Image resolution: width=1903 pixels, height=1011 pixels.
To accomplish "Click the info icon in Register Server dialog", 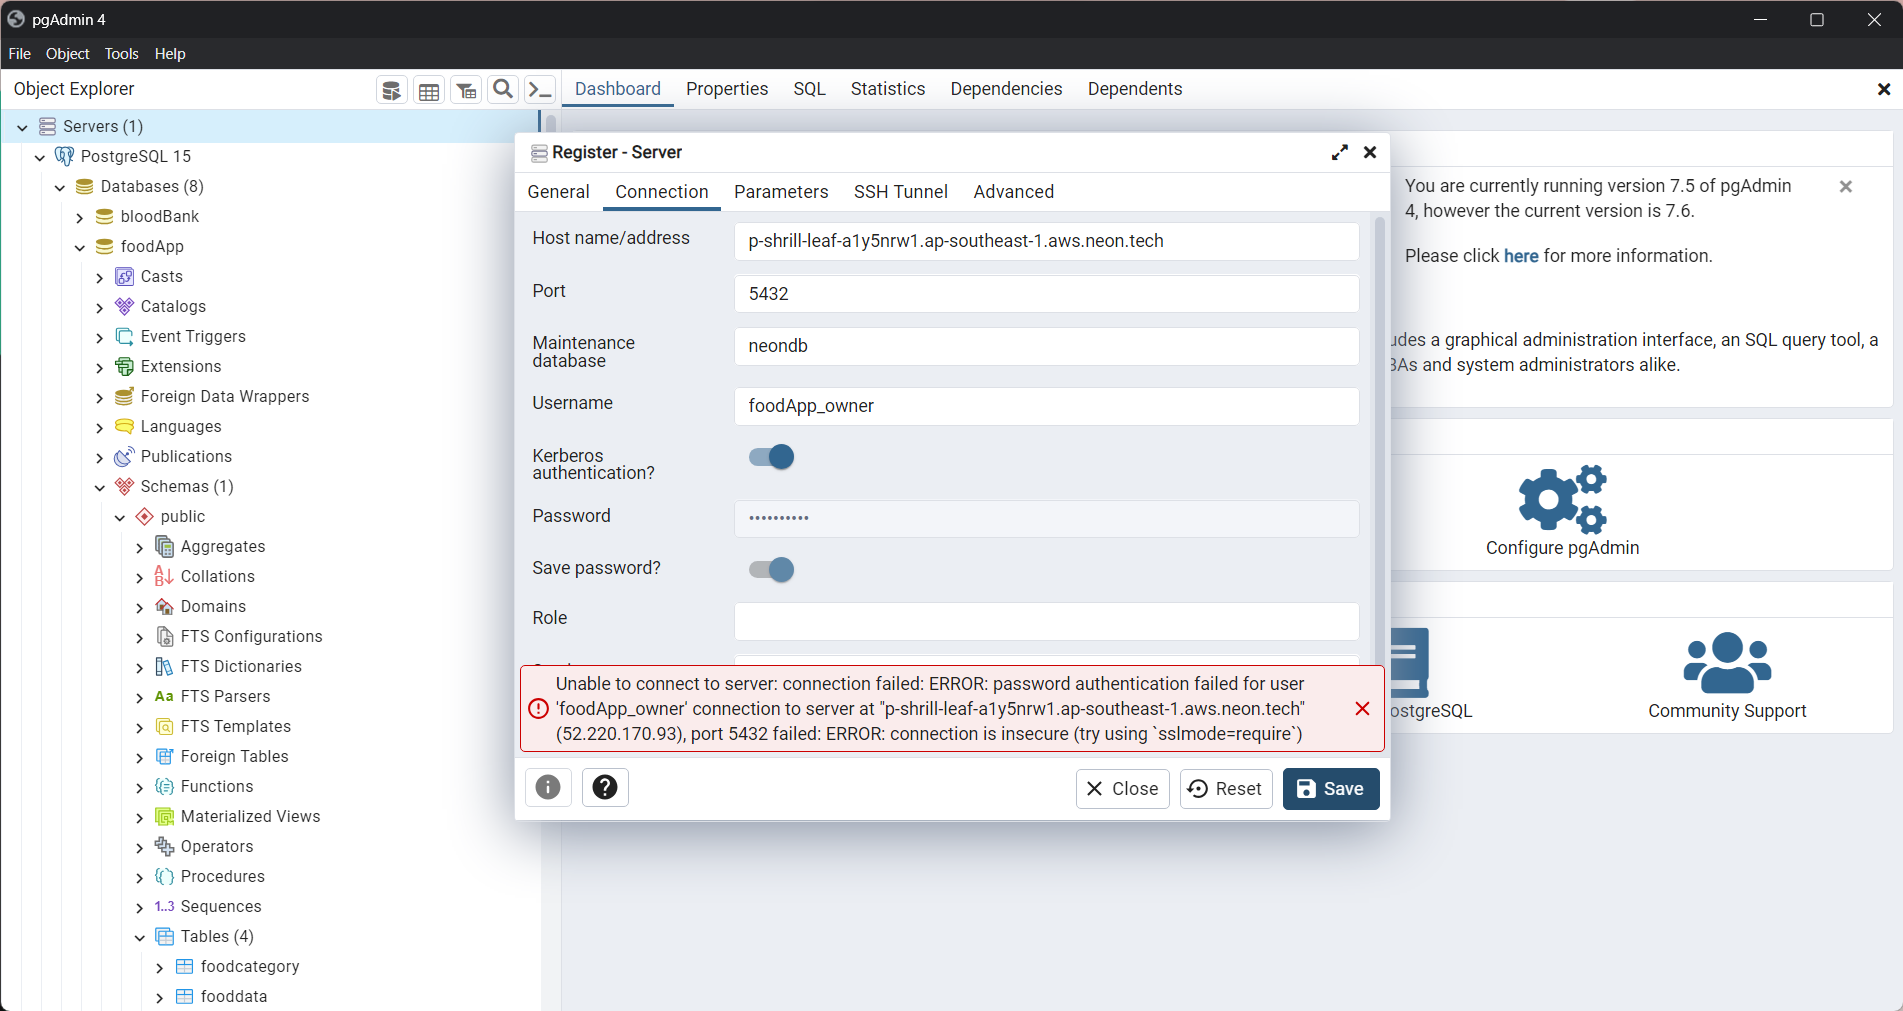I will coord(548,787).
